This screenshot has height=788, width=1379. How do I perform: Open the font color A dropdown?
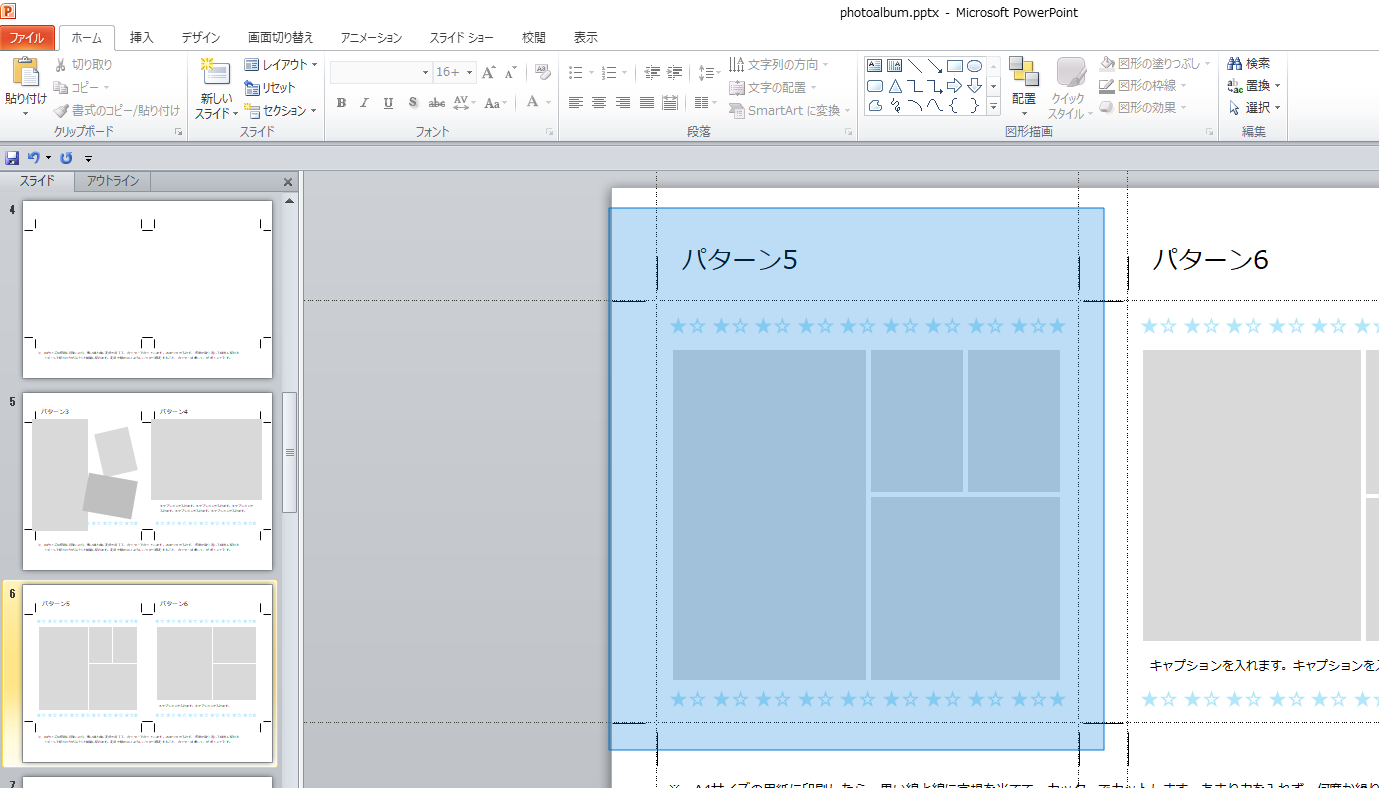[x=548, y=102]
